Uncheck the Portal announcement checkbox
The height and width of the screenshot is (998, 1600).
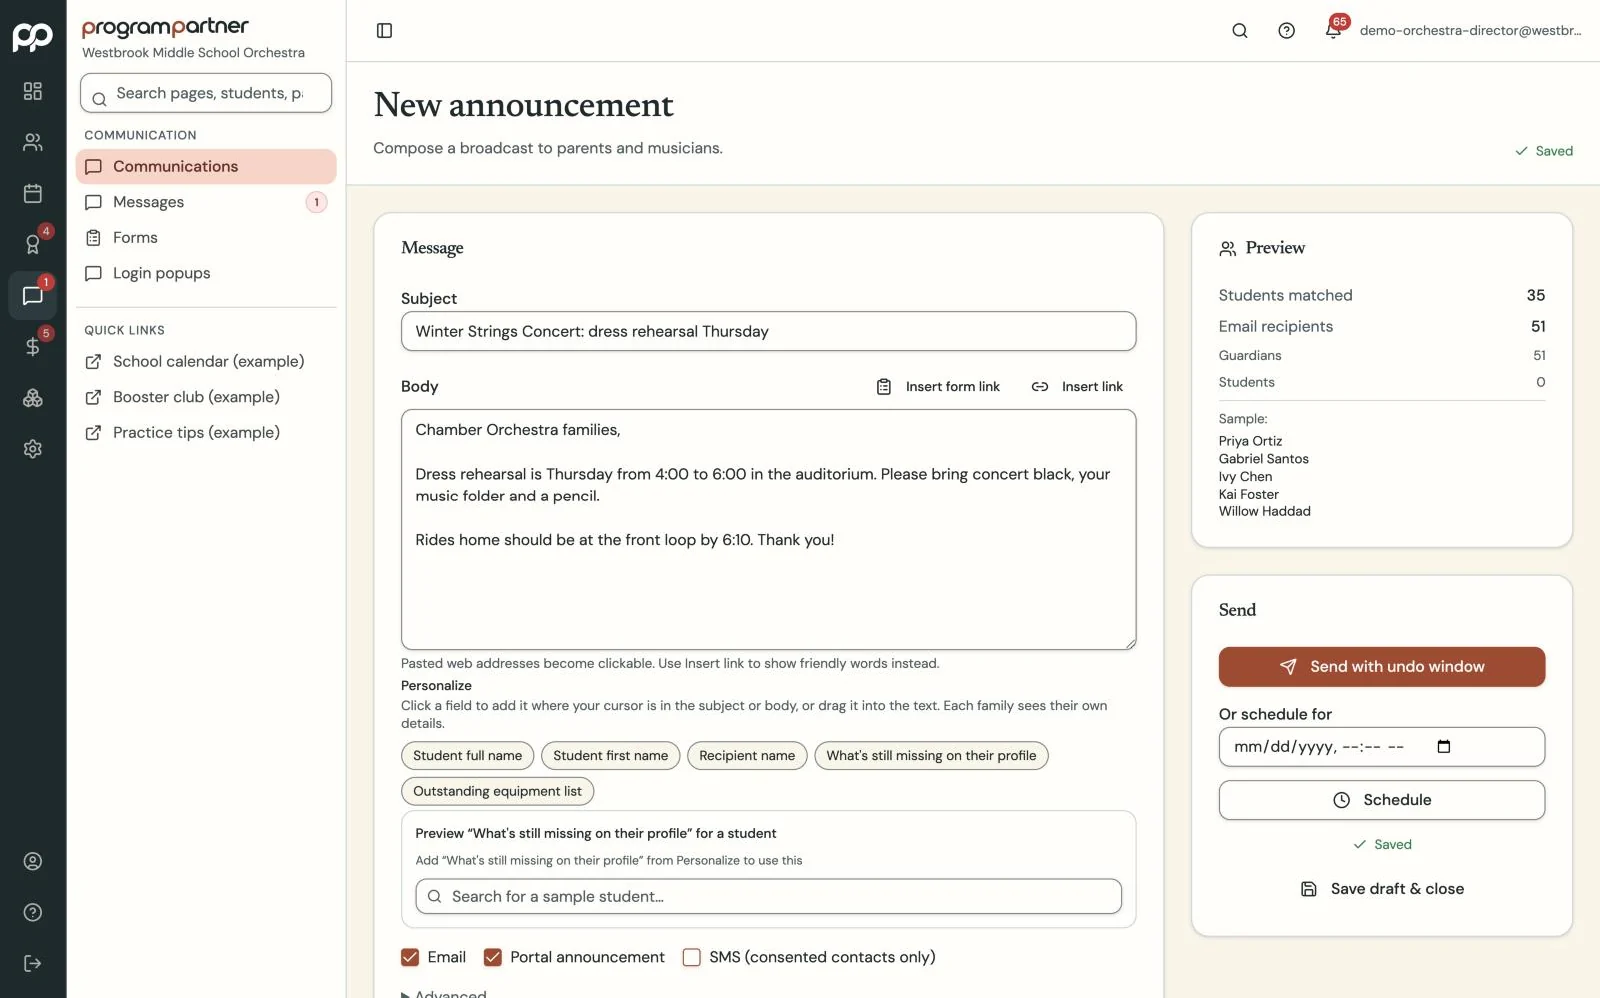(492, 957)
